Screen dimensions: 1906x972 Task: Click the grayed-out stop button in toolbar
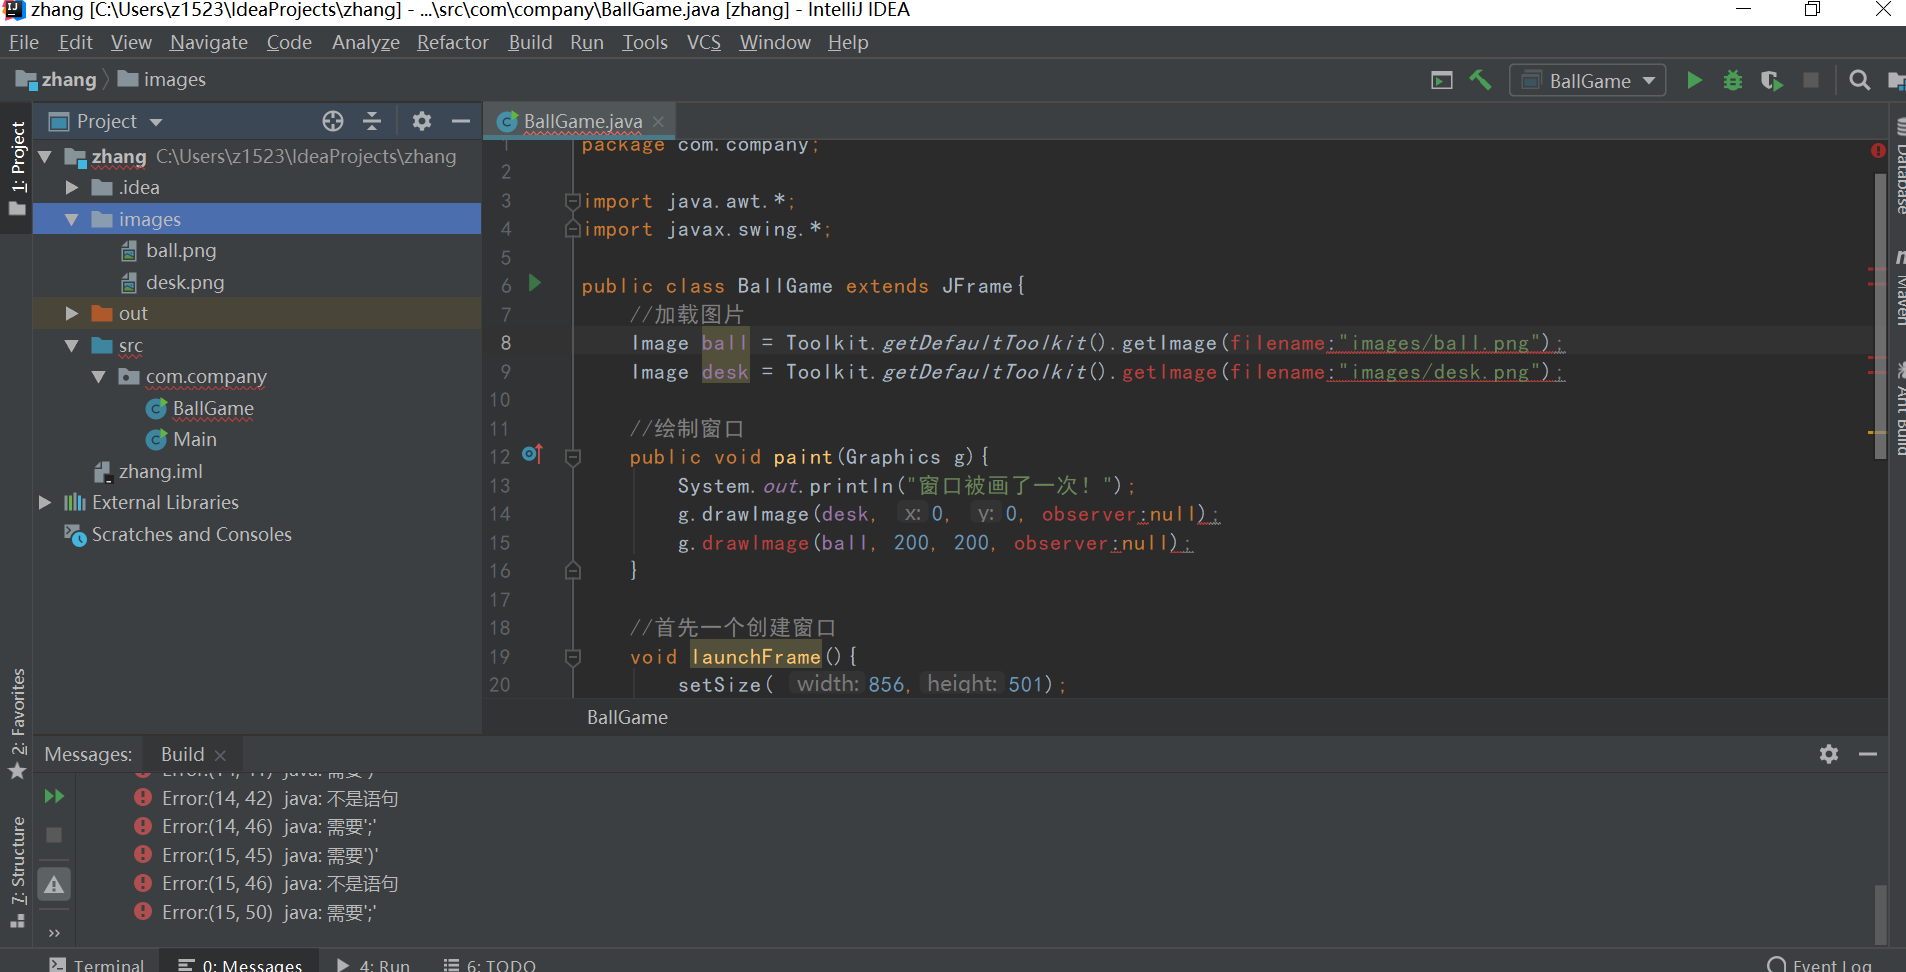[x=1811, y=80]
